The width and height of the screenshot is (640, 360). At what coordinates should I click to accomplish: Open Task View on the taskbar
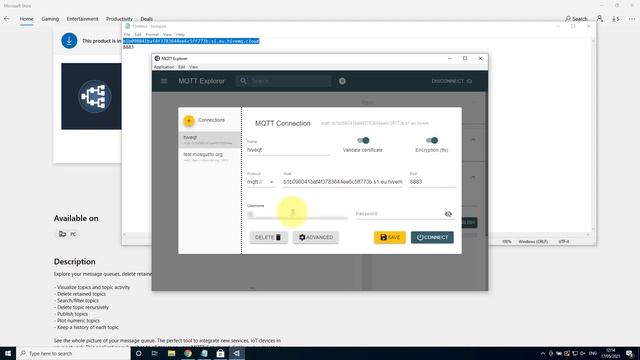(155, 353)
